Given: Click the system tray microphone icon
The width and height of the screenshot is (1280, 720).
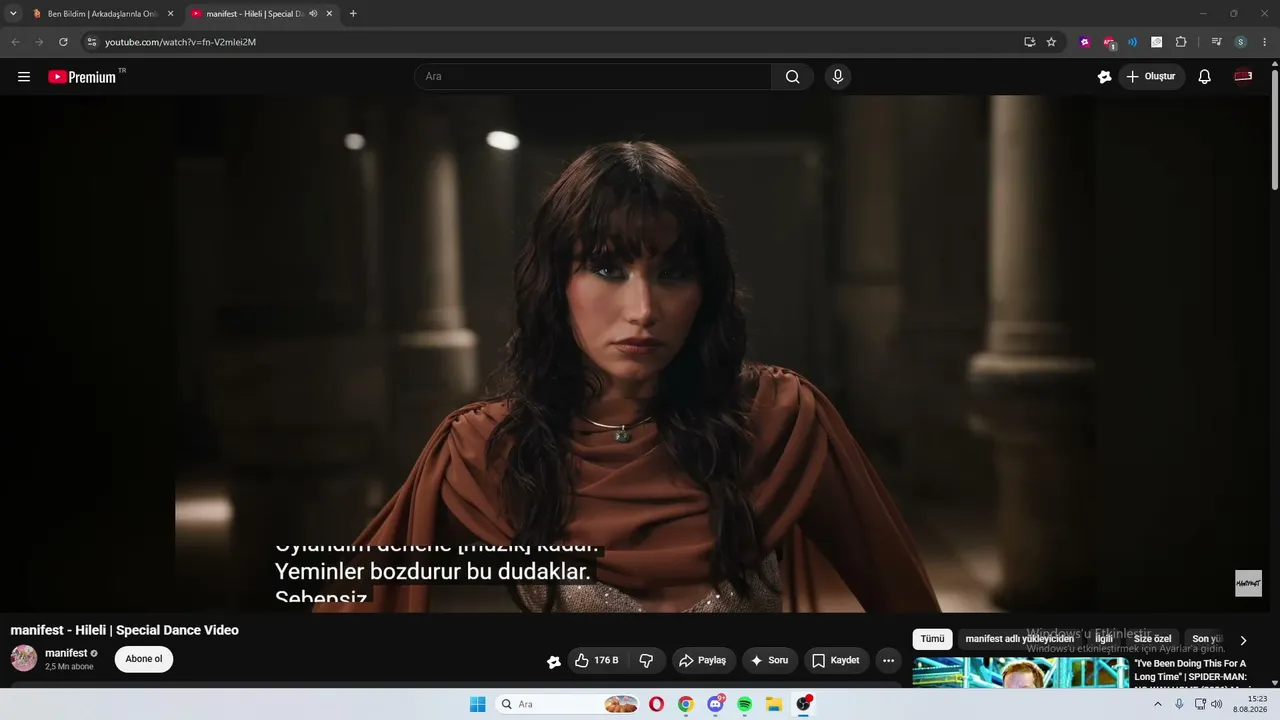Looking at the screenshot, I should 1179,704.
